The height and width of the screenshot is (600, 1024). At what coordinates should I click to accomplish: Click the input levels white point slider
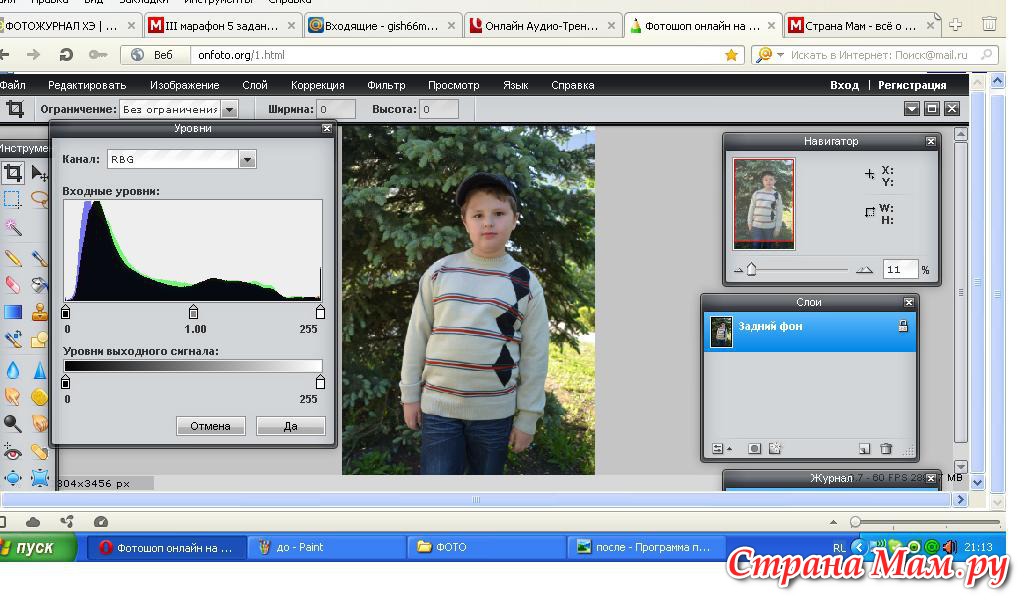pyautogui.click(x=320, y=312)
